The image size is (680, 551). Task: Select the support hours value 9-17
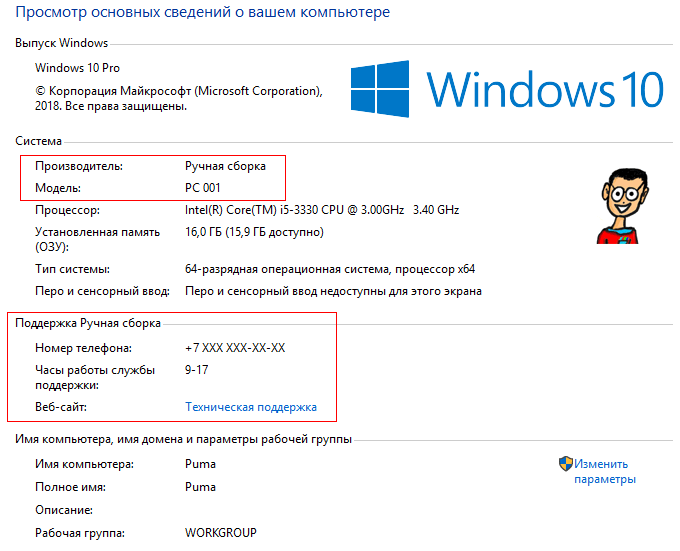(x=196, y=370)
